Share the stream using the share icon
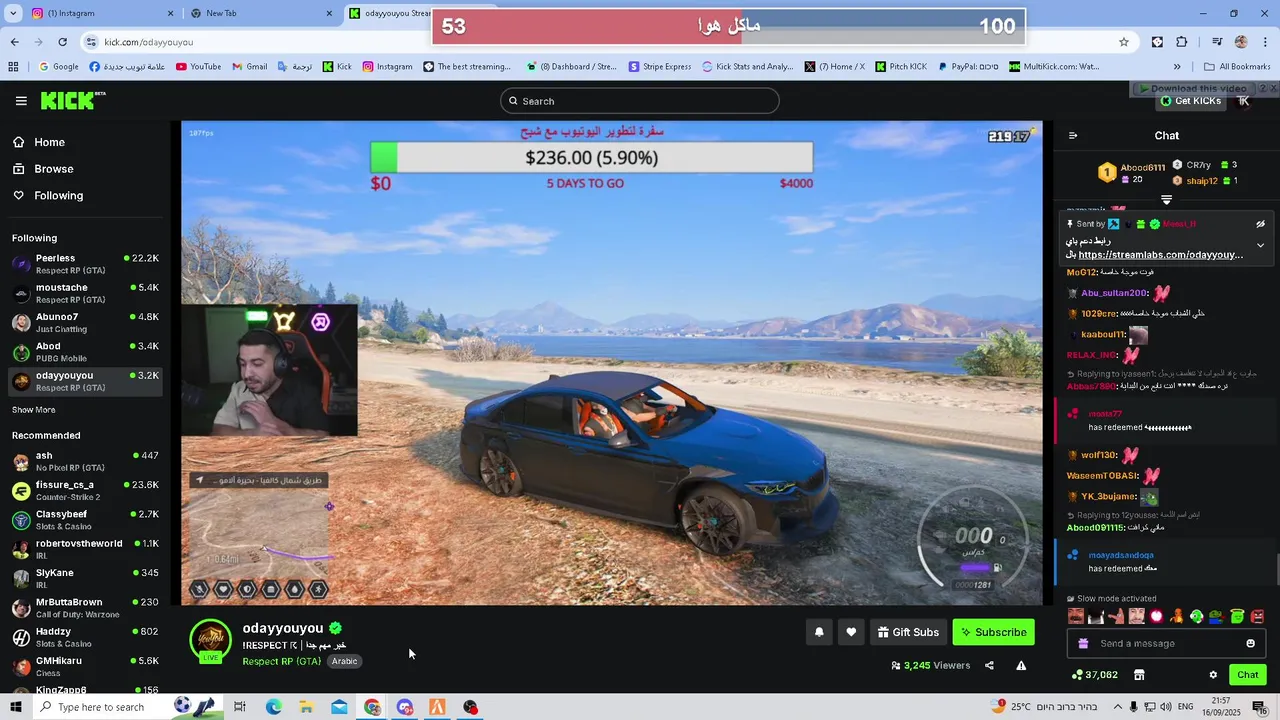Screen dimensions: 1280x720 tap(989, 666)
